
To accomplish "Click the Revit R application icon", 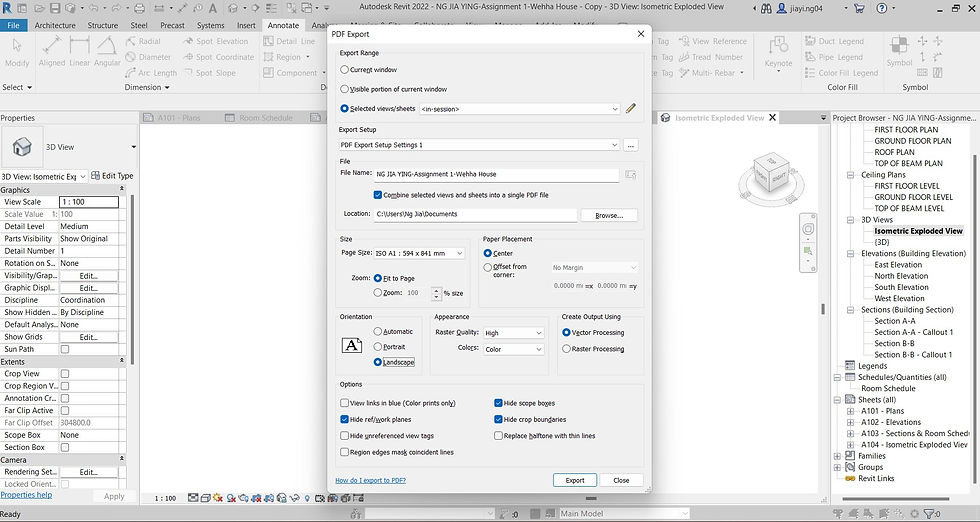I will (7, 8).
